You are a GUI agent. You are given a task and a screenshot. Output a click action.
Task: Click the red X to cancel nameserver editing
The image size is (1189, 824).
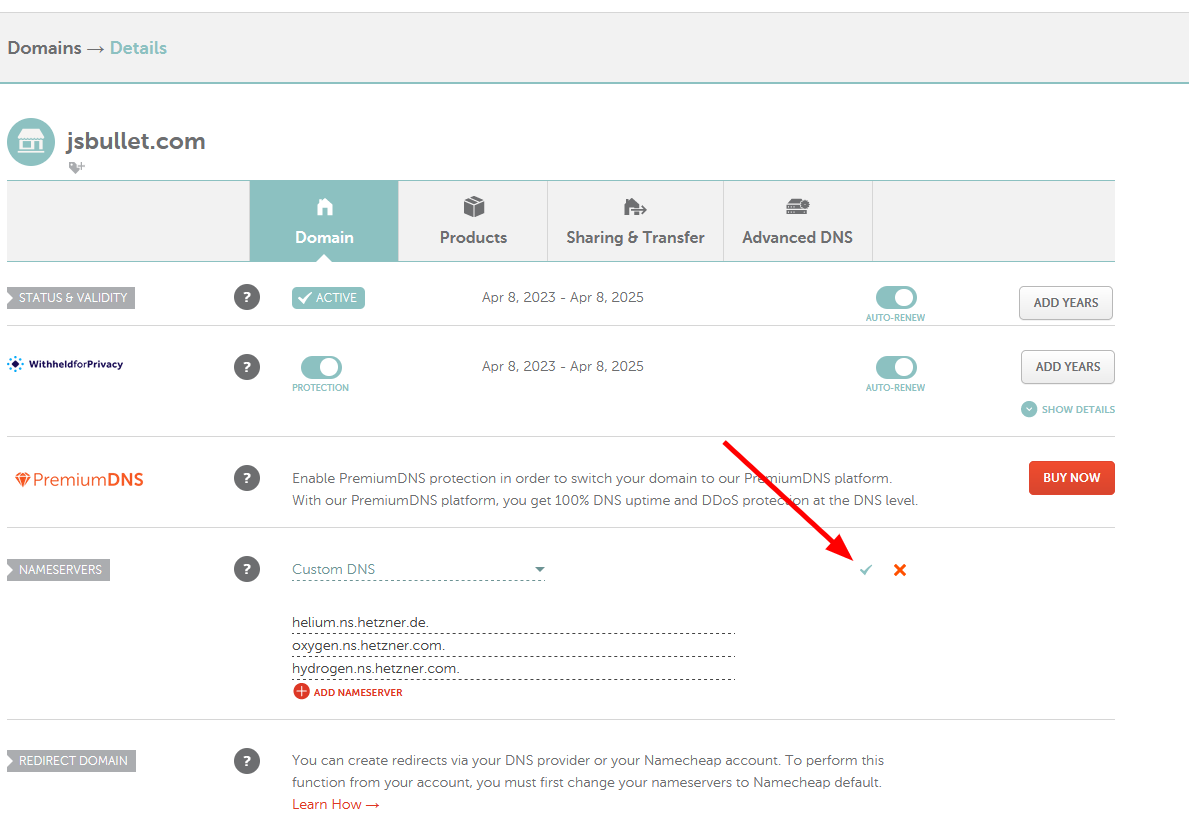pos(899,569)
